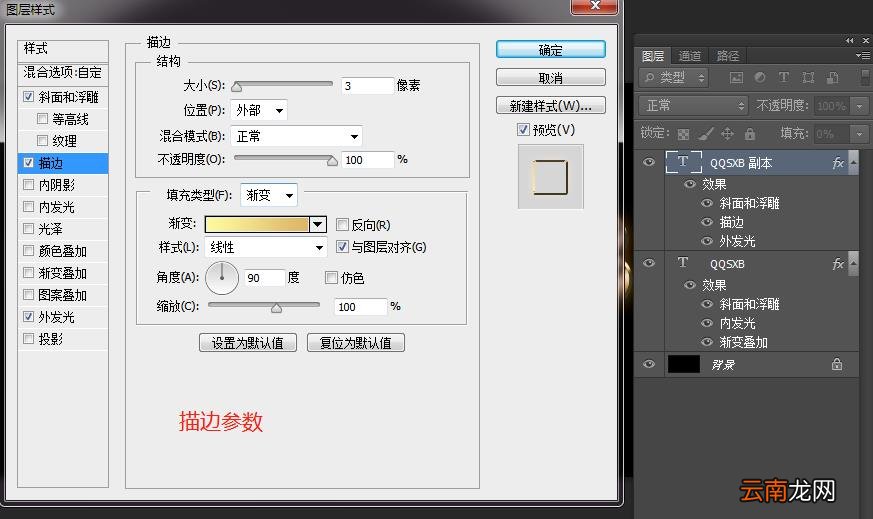Hide the 背景 layer
Viewport: 873px width, 519px height.
[649, 364]
